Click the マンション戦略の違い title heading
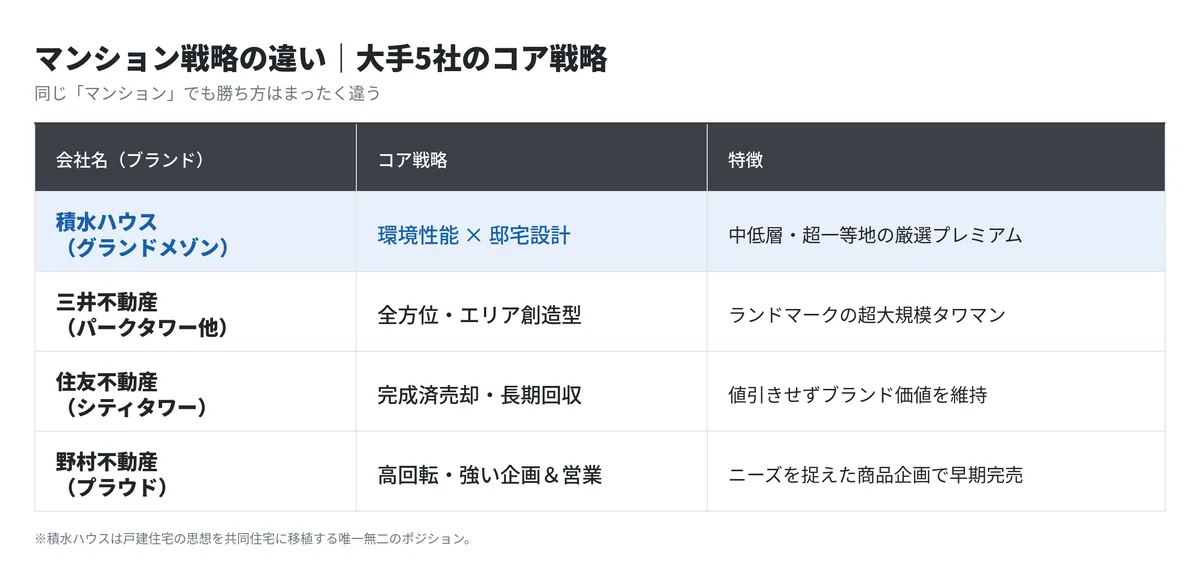The image size is (1200, 575). point(181,60)
